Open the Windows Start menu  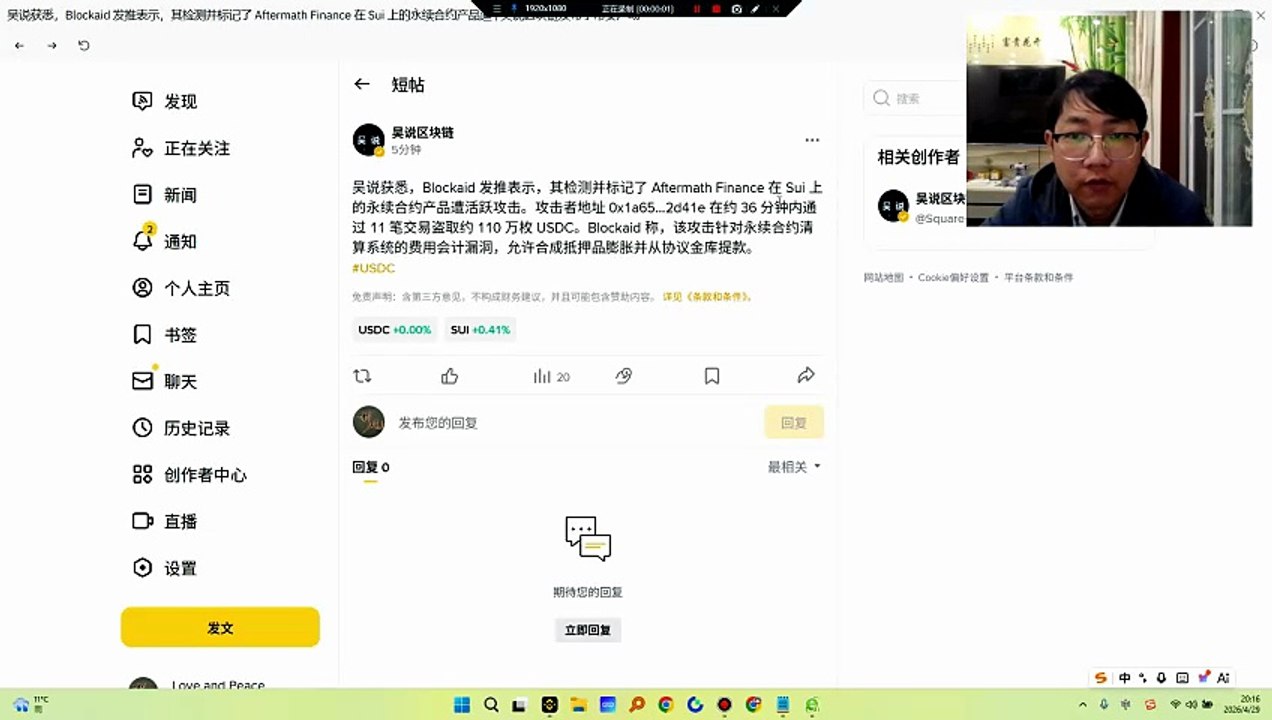(461, 704)
